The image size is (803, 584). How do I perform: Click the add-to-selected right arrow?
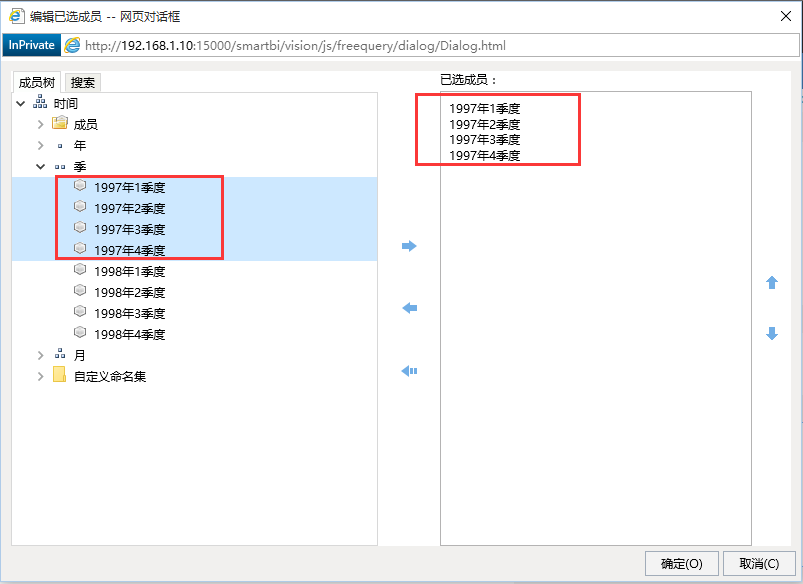(x=409, y=246)
